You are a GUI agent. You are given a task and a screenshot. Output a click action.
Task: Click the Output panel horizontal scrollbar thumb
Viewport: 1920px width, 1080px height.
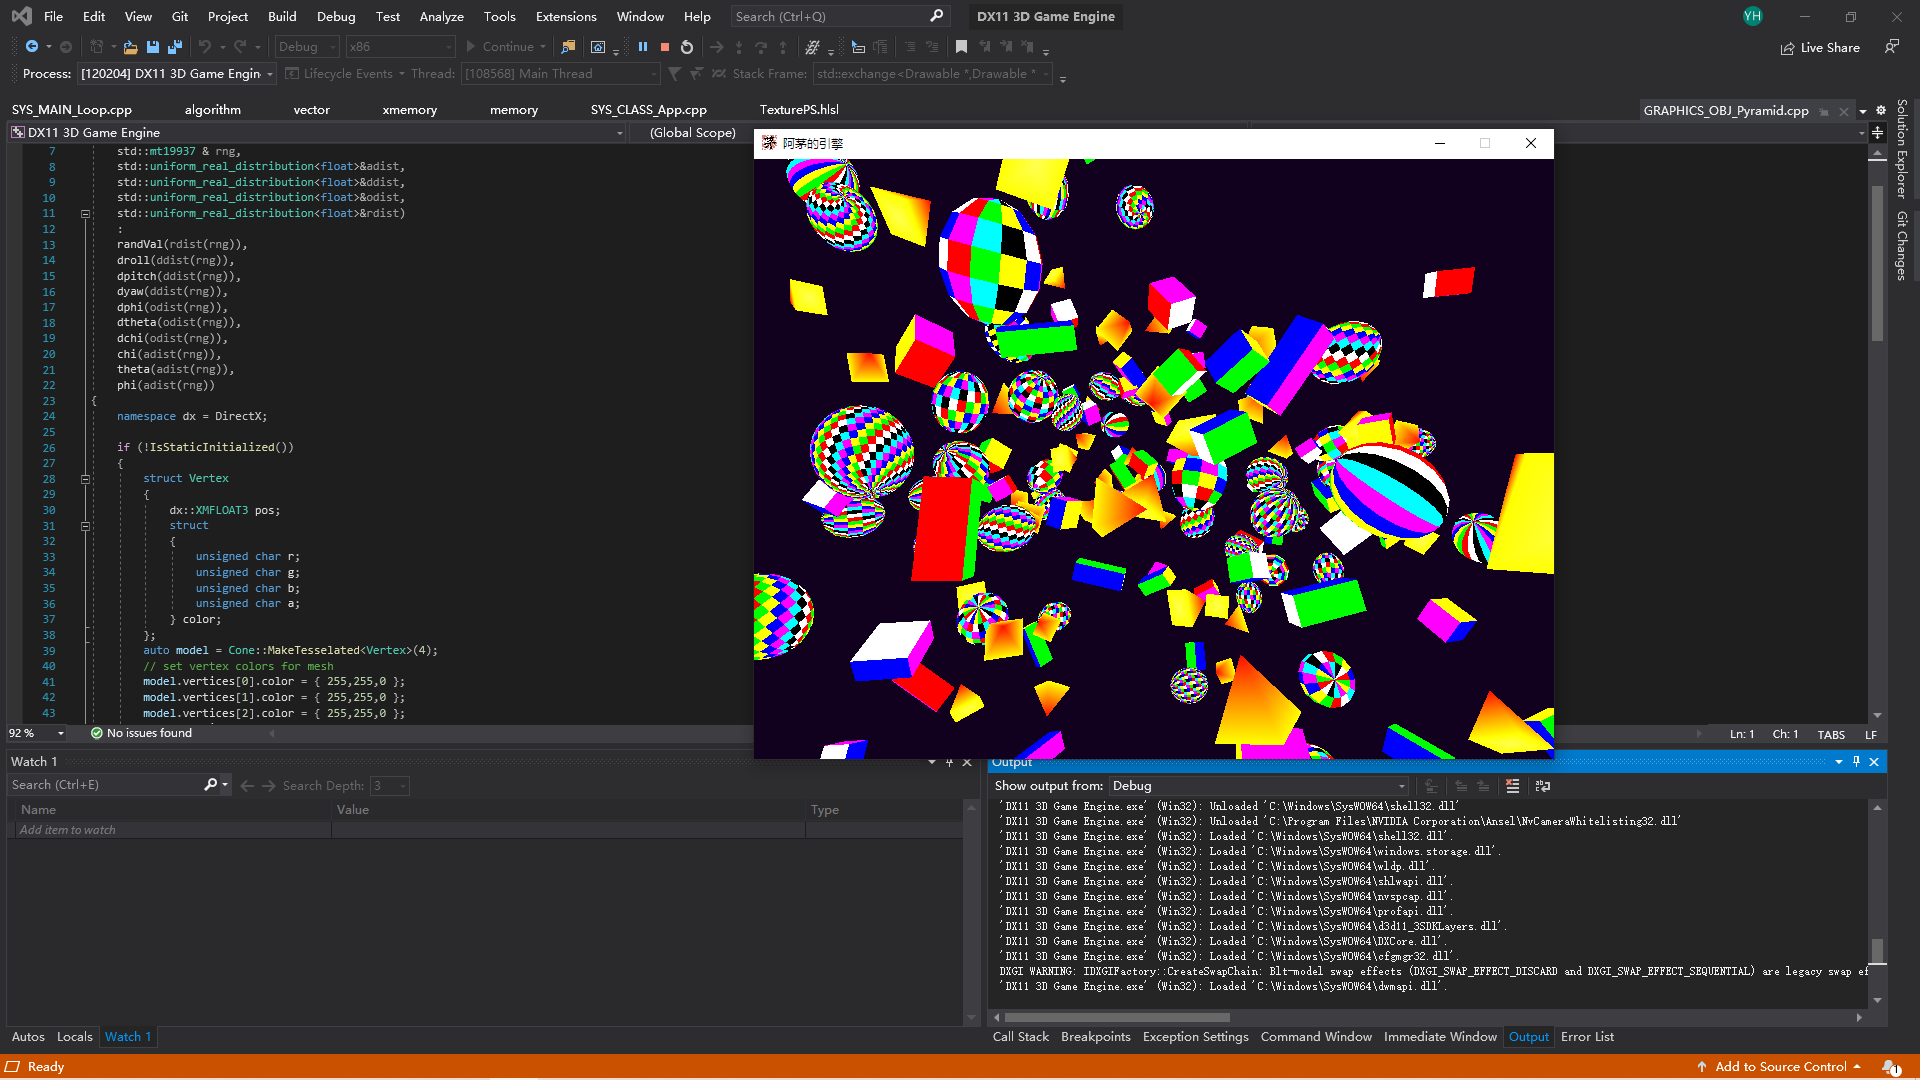(1115, 1017)
